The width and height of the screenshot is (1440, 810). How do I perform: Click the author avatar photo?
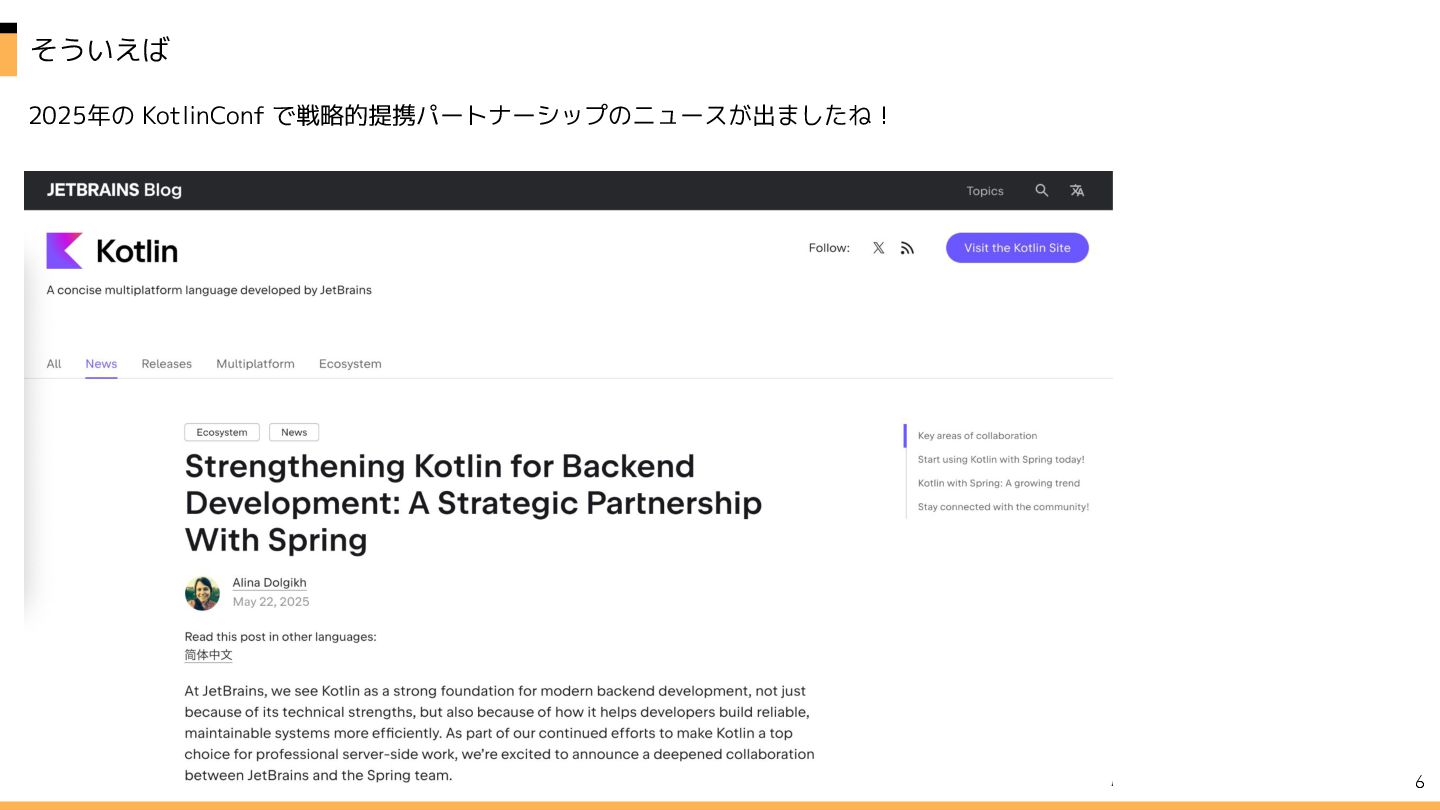[x=202, y=593]
